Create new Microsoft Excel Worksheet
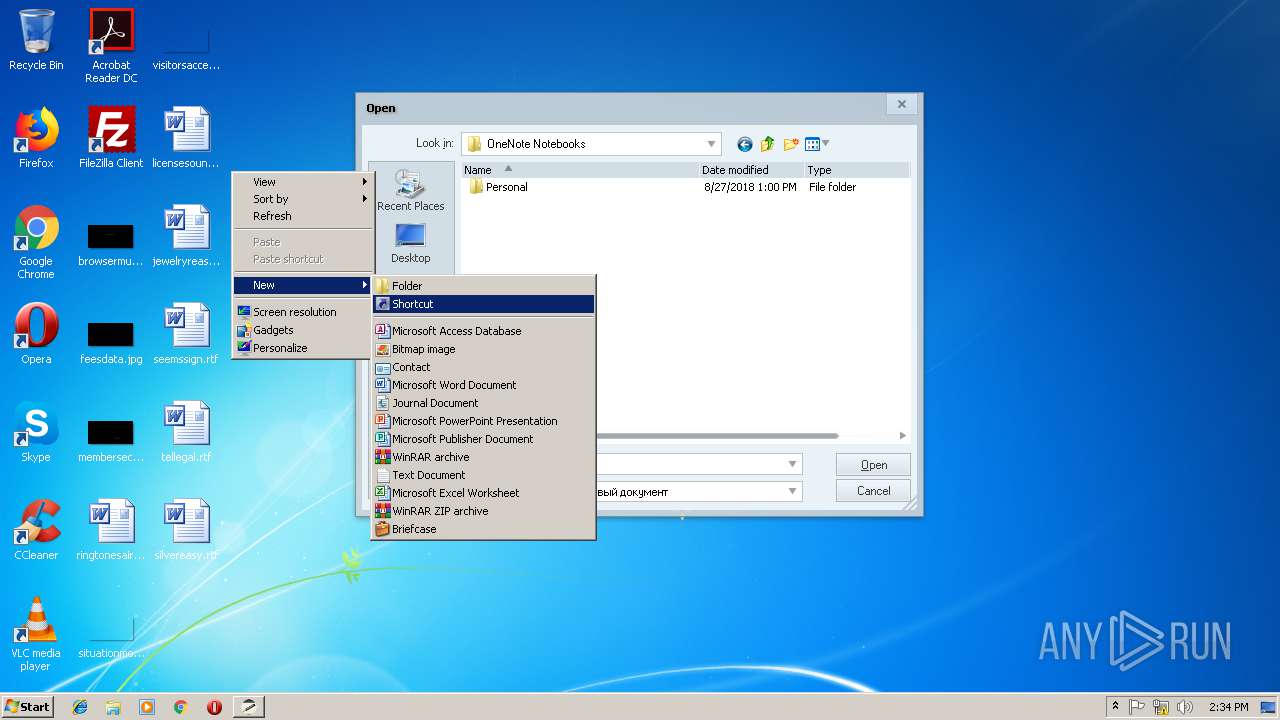 pyautogui.click(x=484, y=493)
